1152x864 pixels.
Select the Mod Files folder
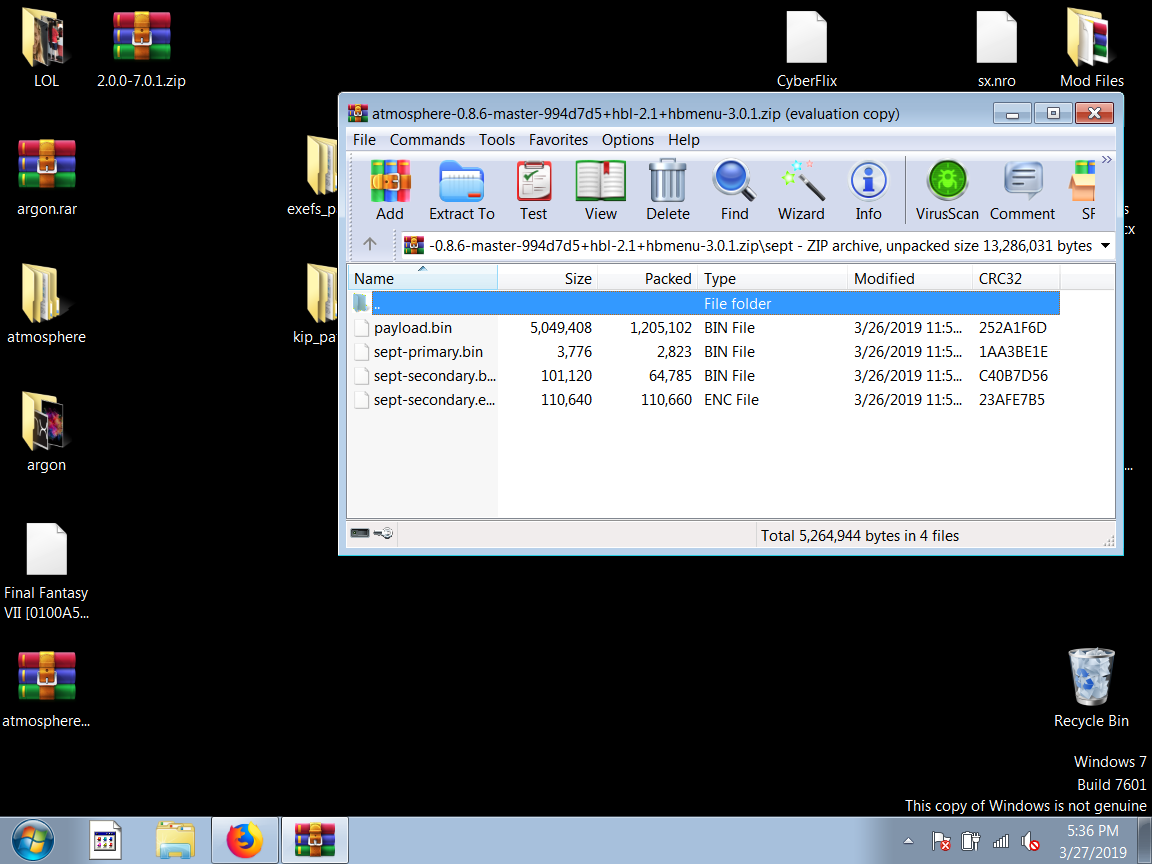[x=1091, y=48]
